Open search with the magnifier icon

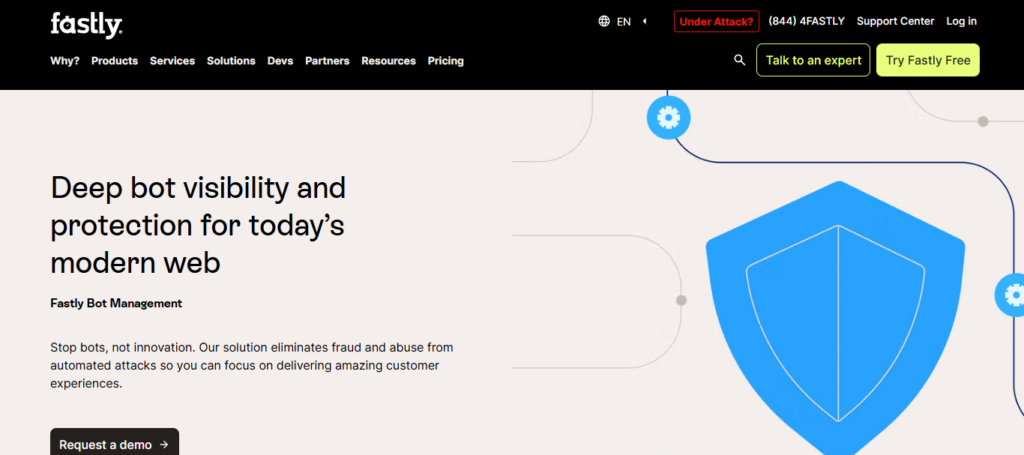coord(740,60)
